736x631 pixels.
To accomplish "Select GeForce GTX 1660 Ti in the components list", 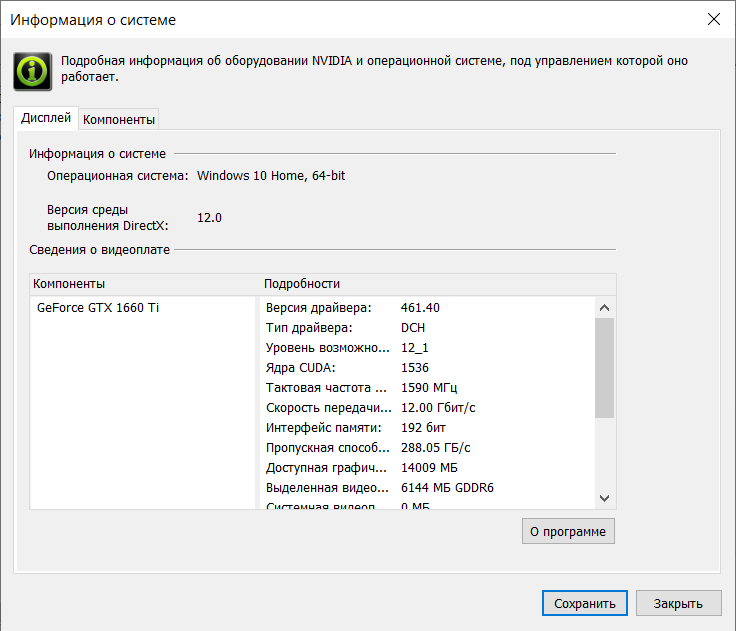I will click(x=98, y=308).
